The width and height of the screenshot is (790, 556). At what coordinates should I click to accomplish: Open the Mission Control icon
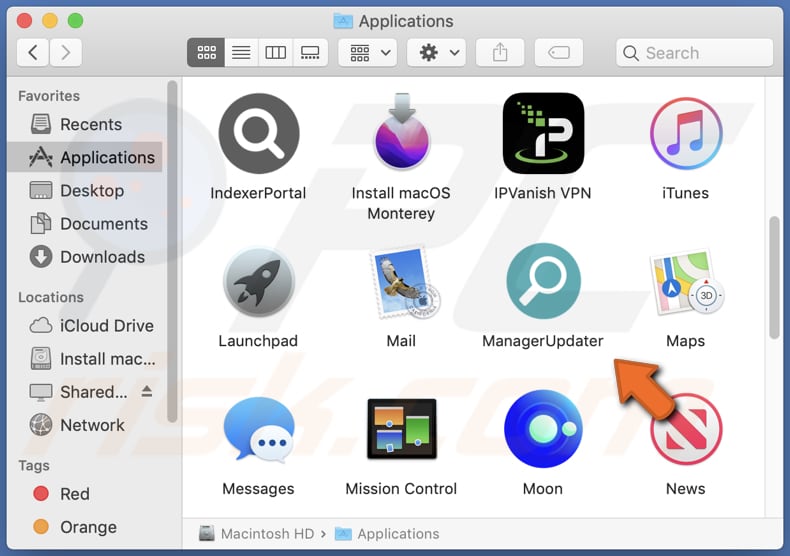[402, 429]
